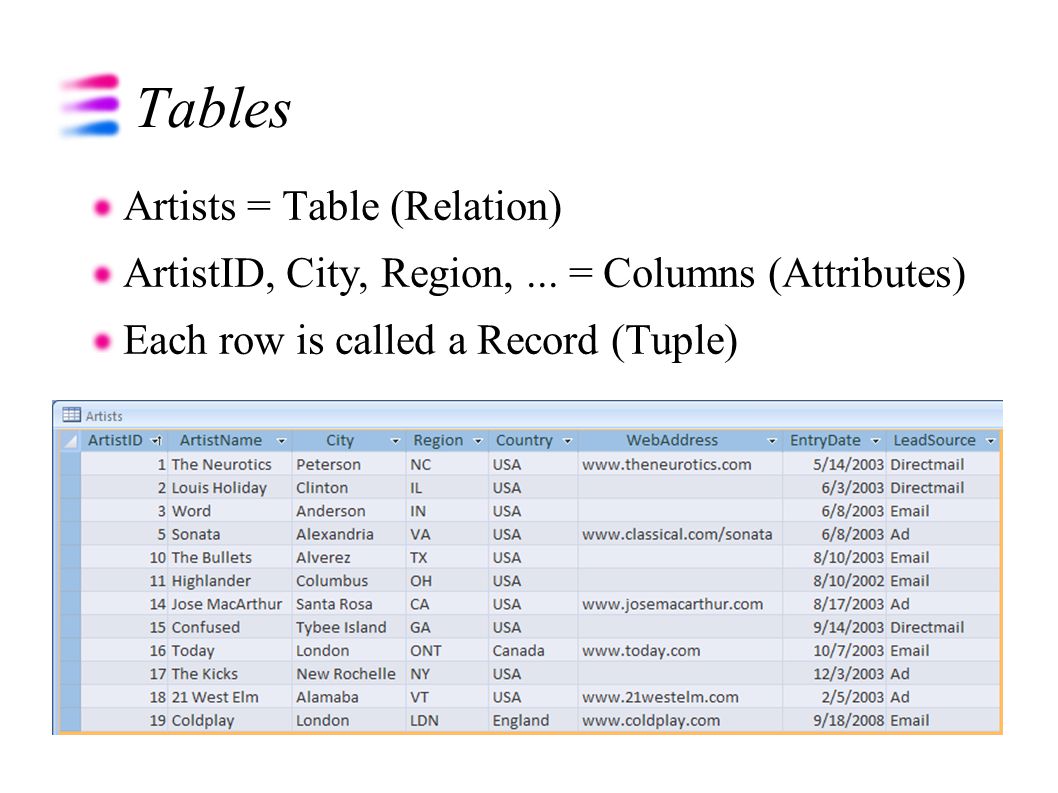Click the www.classical.com/sonata web address
Screen dimensions: 1058x793
point(677,534)
